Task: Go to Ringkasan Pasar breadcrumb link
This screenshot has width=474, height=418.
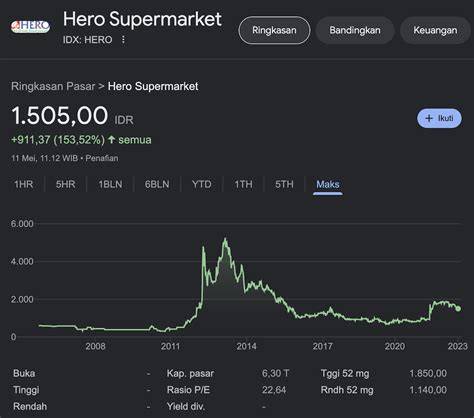Action: pos(53,86)
